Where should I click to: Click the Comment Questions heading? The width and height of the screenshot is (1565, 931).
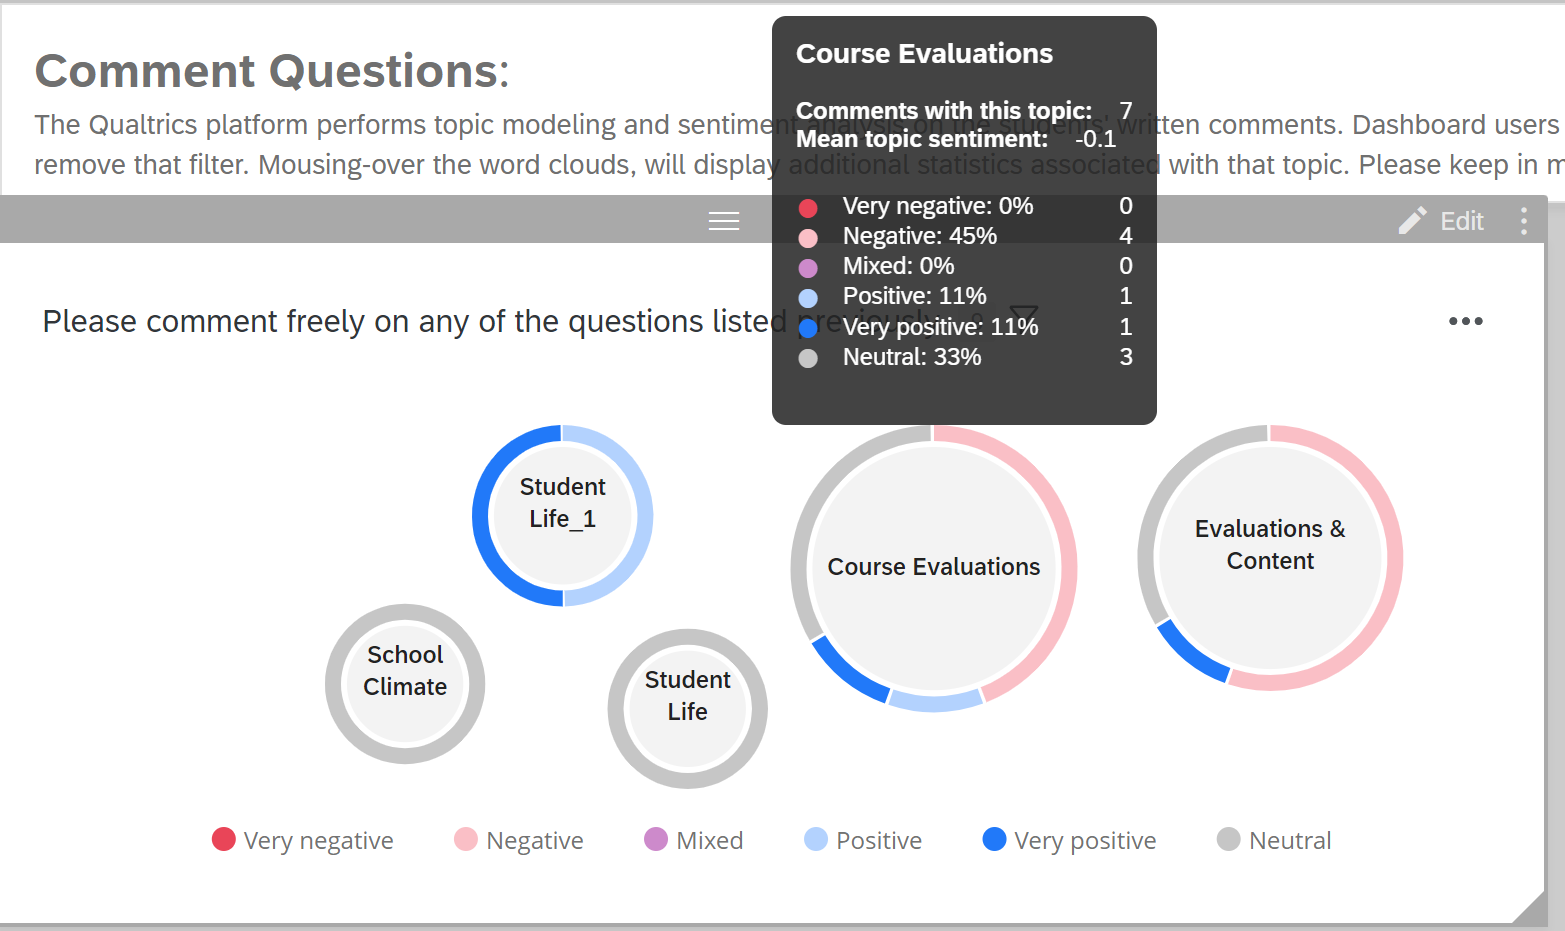[272, 71]
